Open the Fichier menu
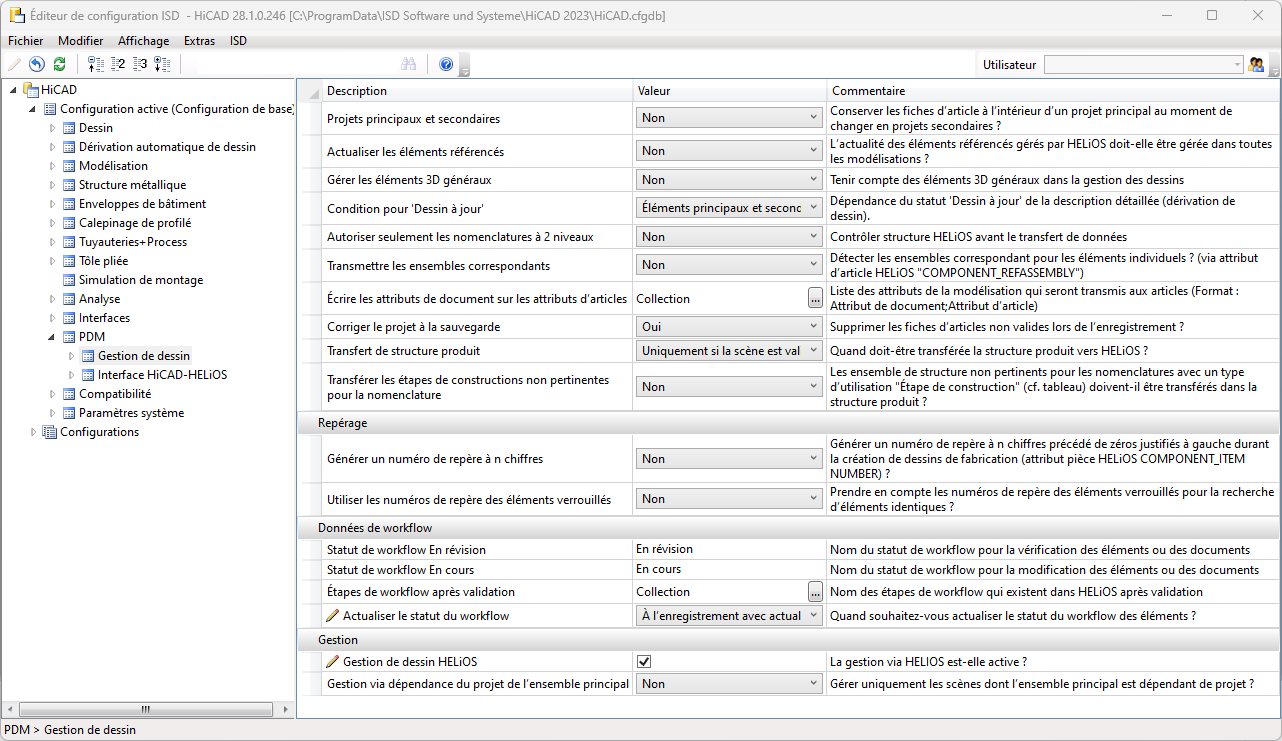Screen dimensions: 1282x741 click(26, 41)
